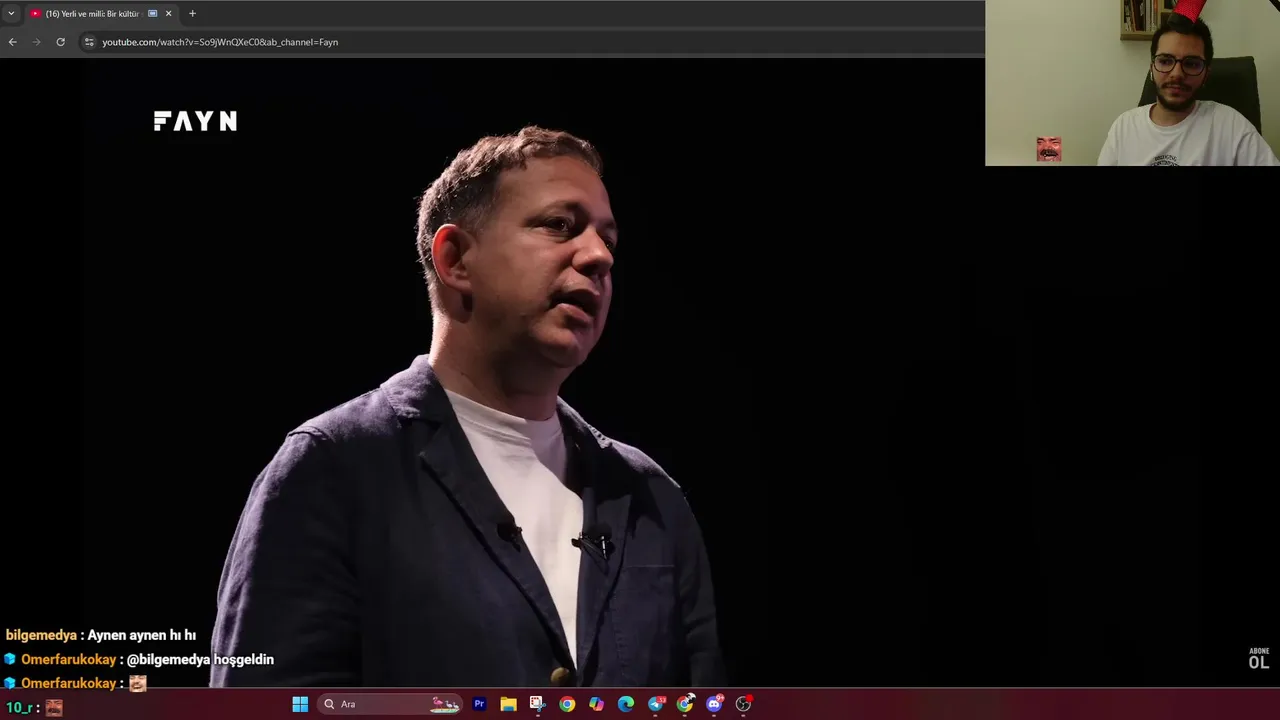Go back to the previous page
The height and width of the screenshot is (720, 1280).
pos(12,42)
